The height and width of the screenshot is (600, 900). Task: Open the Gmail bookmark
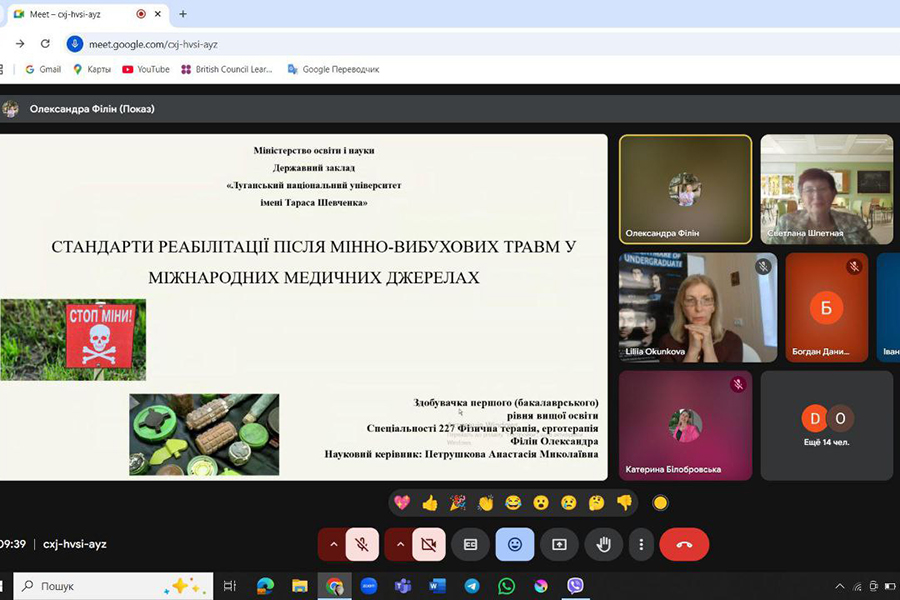click(x=42, y=69)
